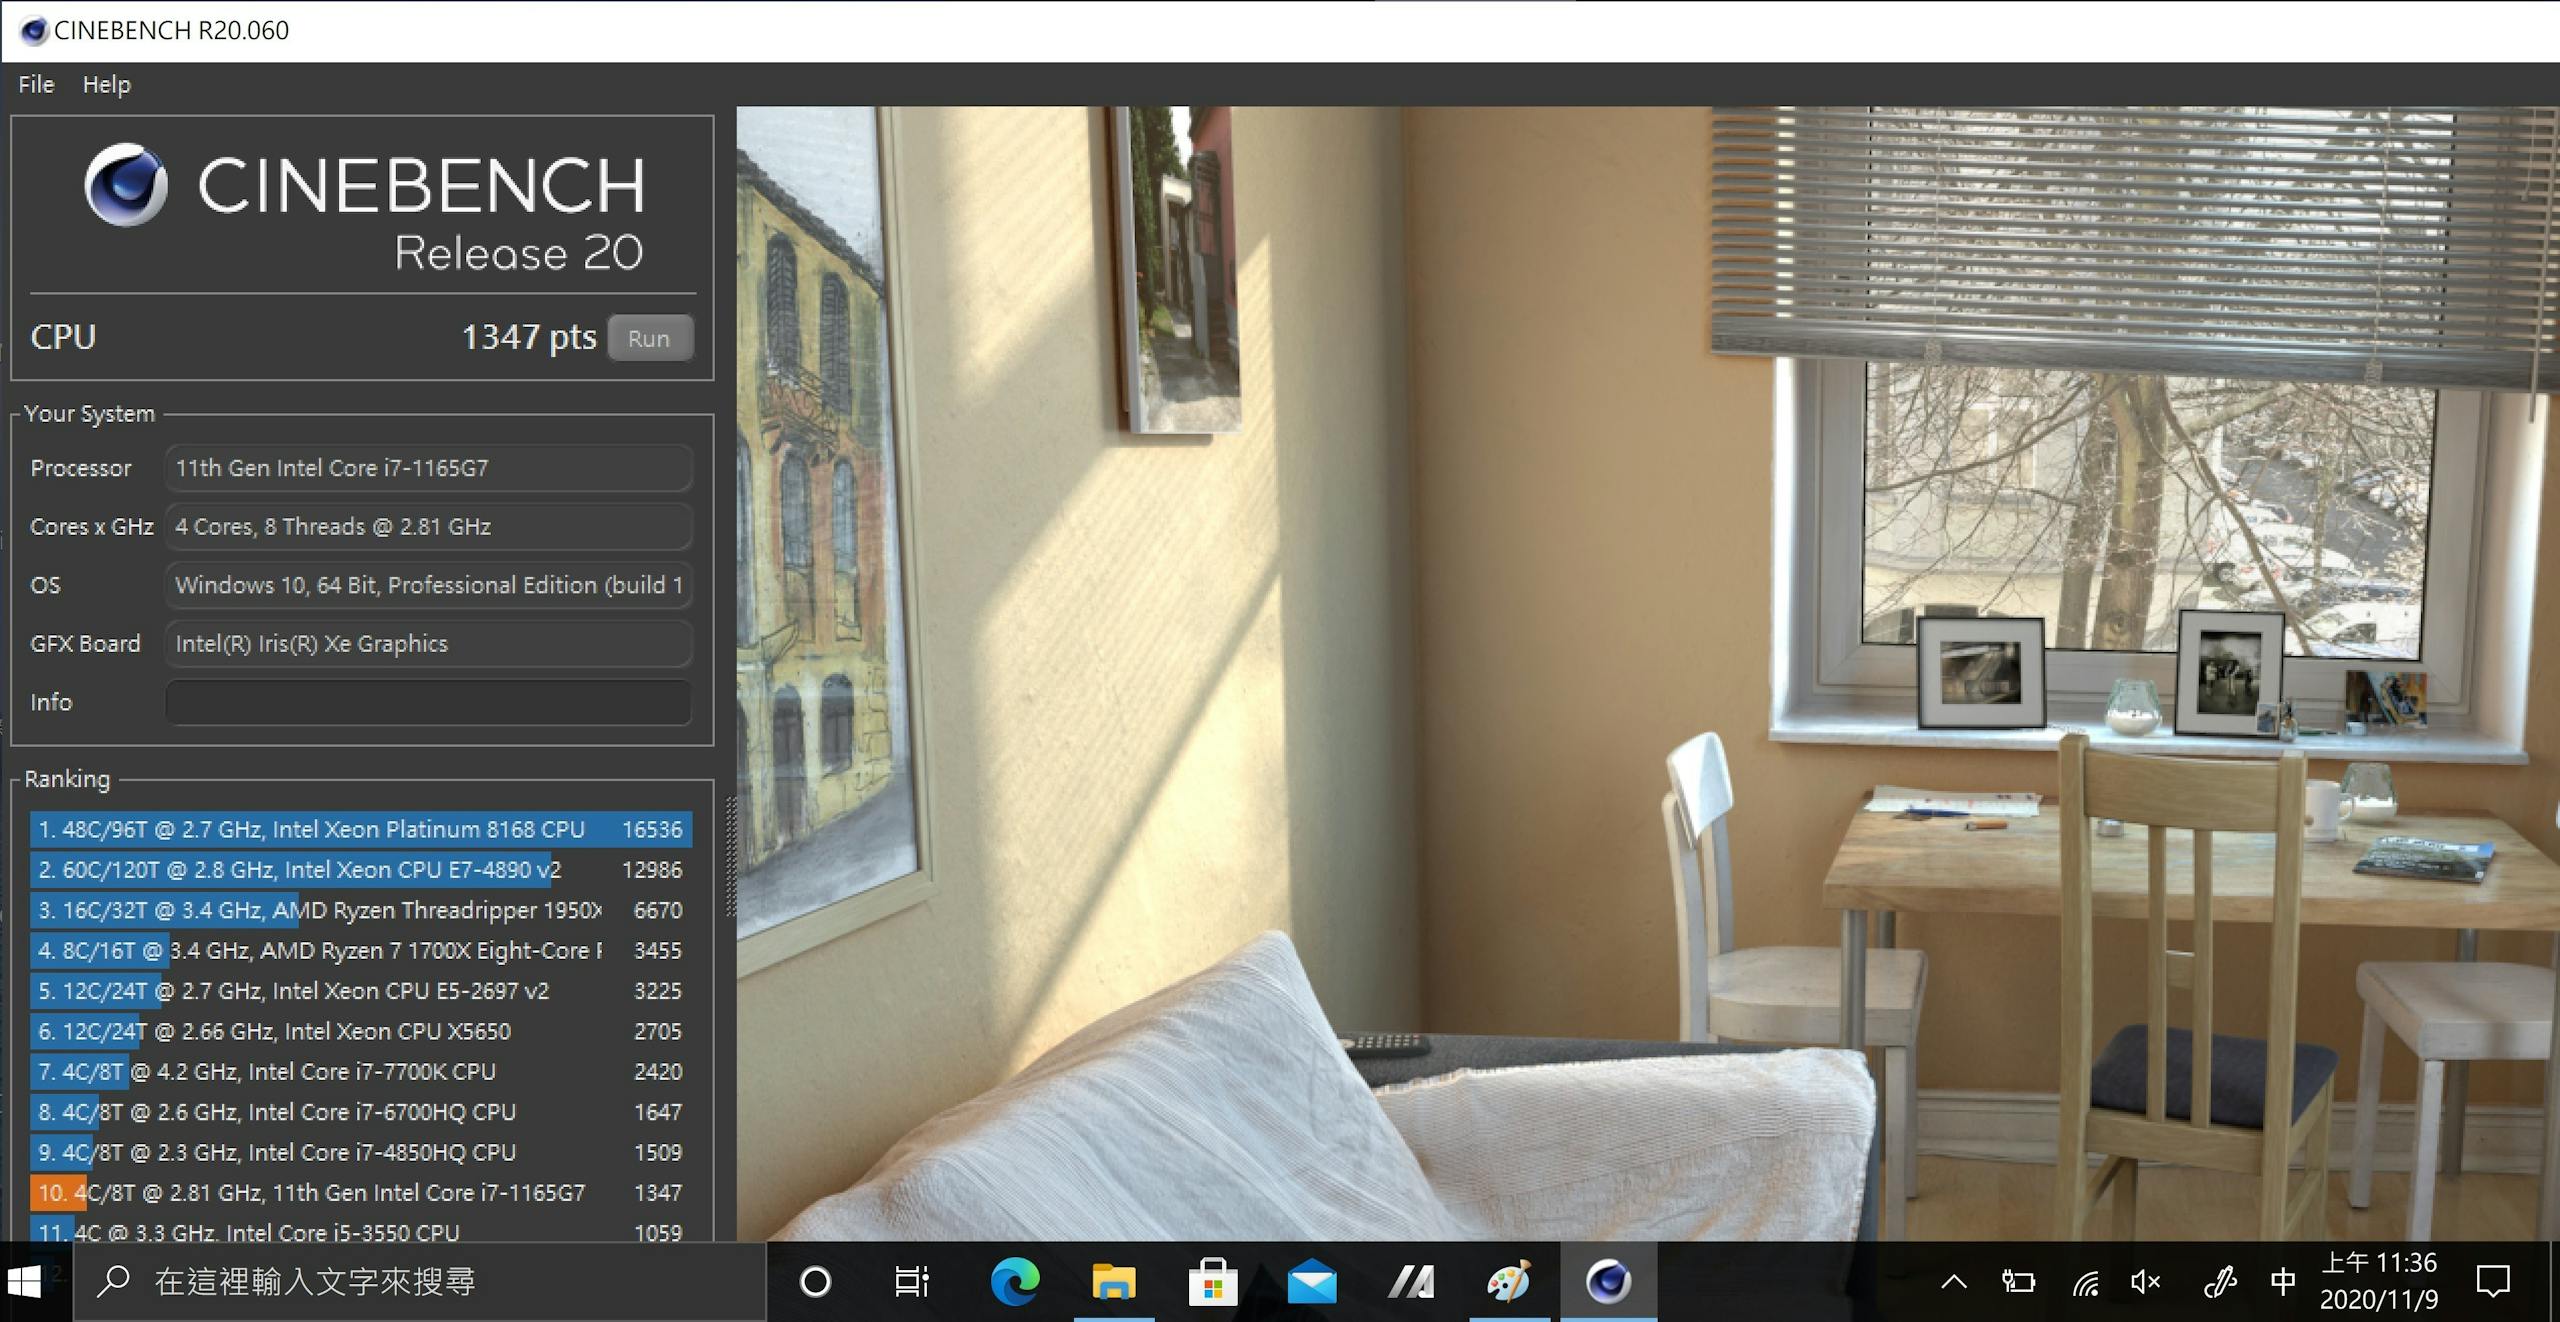The width and height of the screenshot is (2560, 1322).
Task: Open Paint palette app on taskbar
Action: [1508, 1282]
